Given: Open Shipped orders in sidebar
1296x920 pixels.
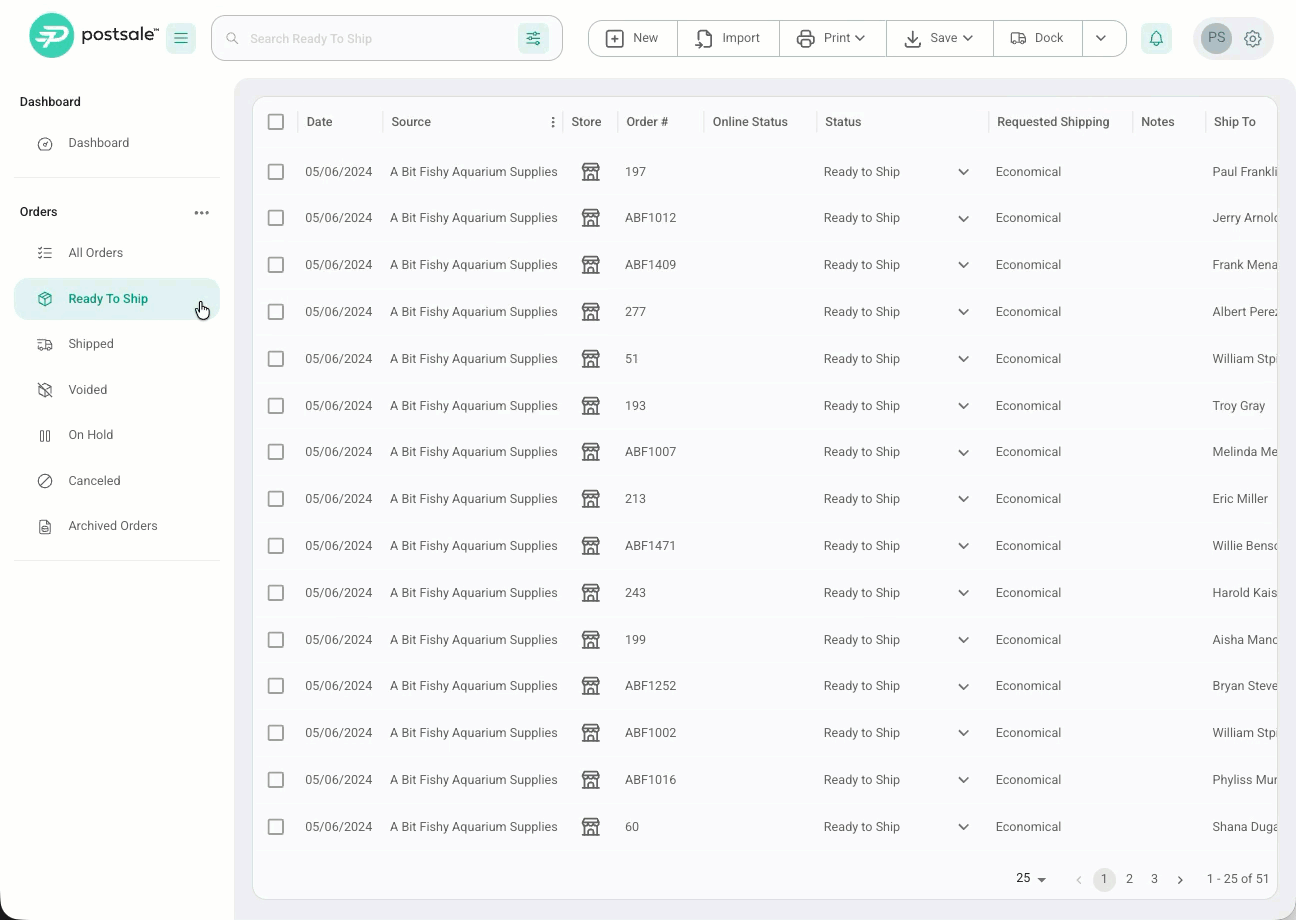Looking at the screenshot, I should click(x=116, y=344).
